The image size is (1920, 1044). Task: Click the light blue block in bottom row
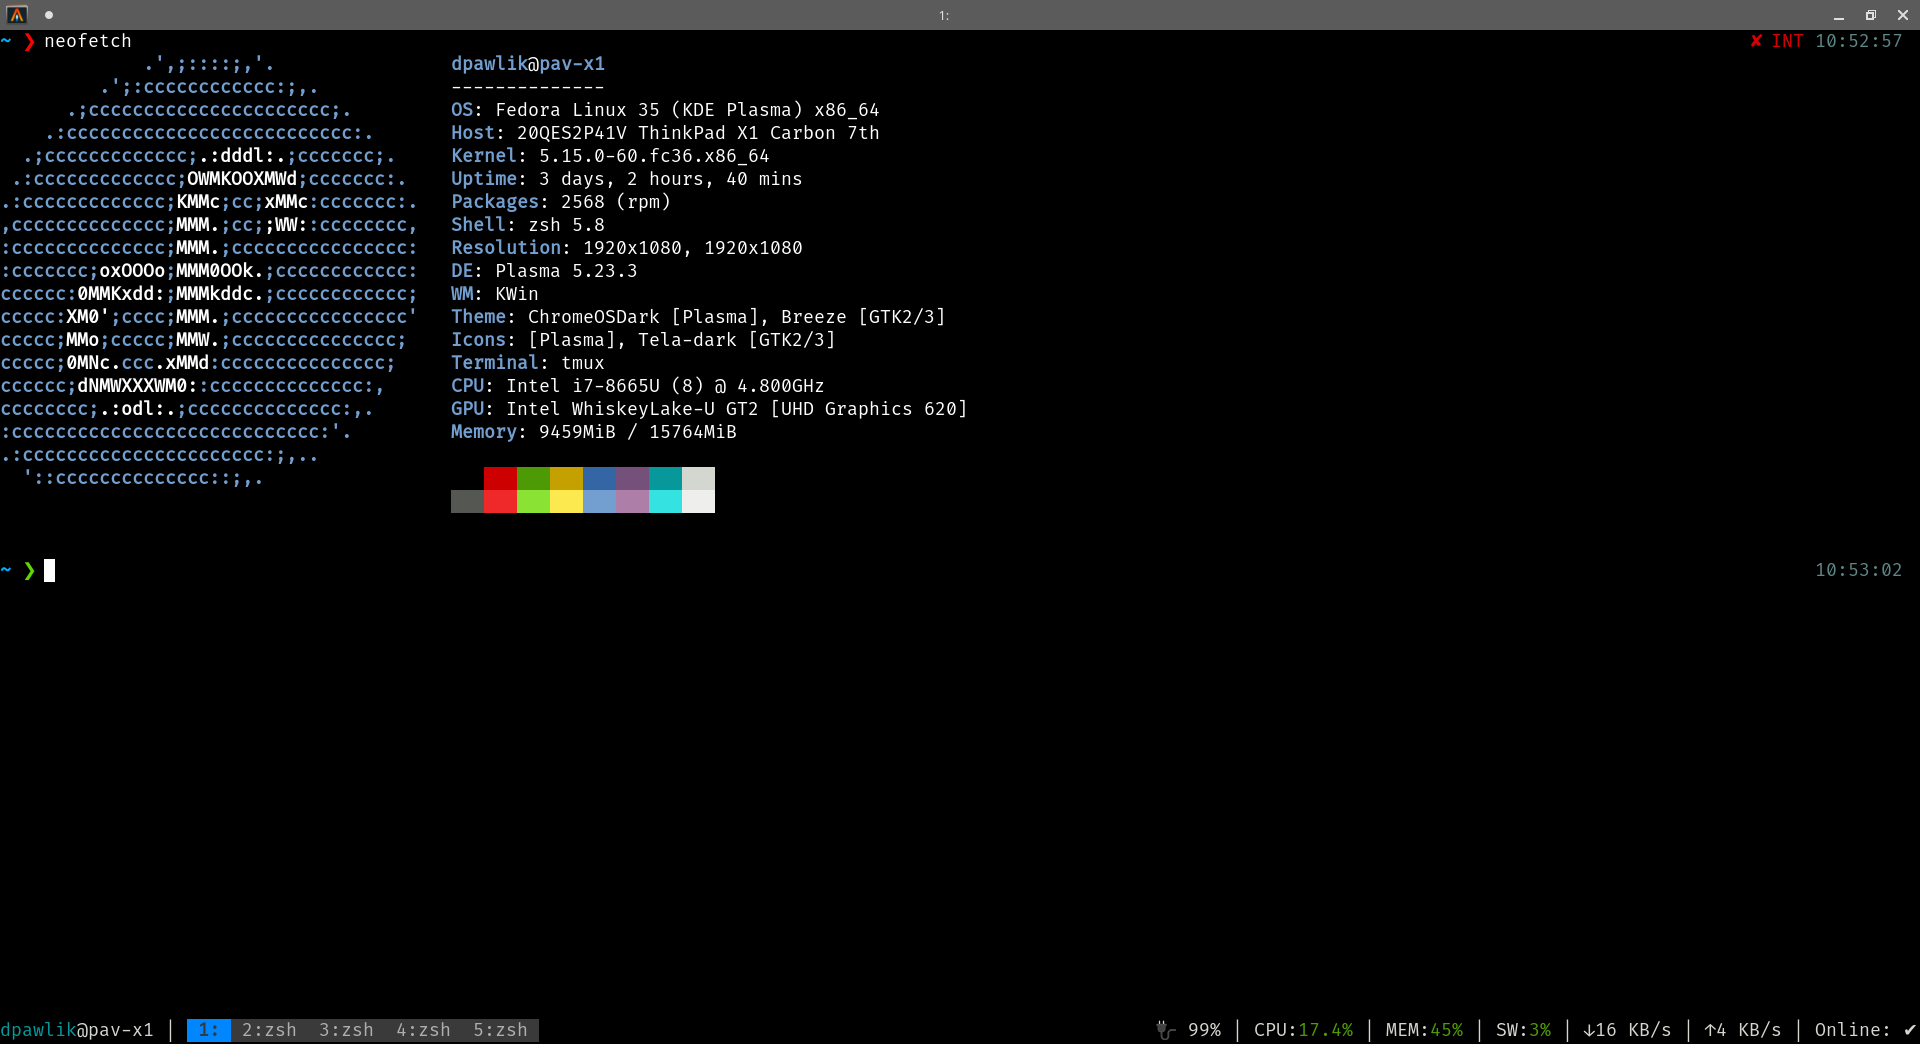(599, 501)
